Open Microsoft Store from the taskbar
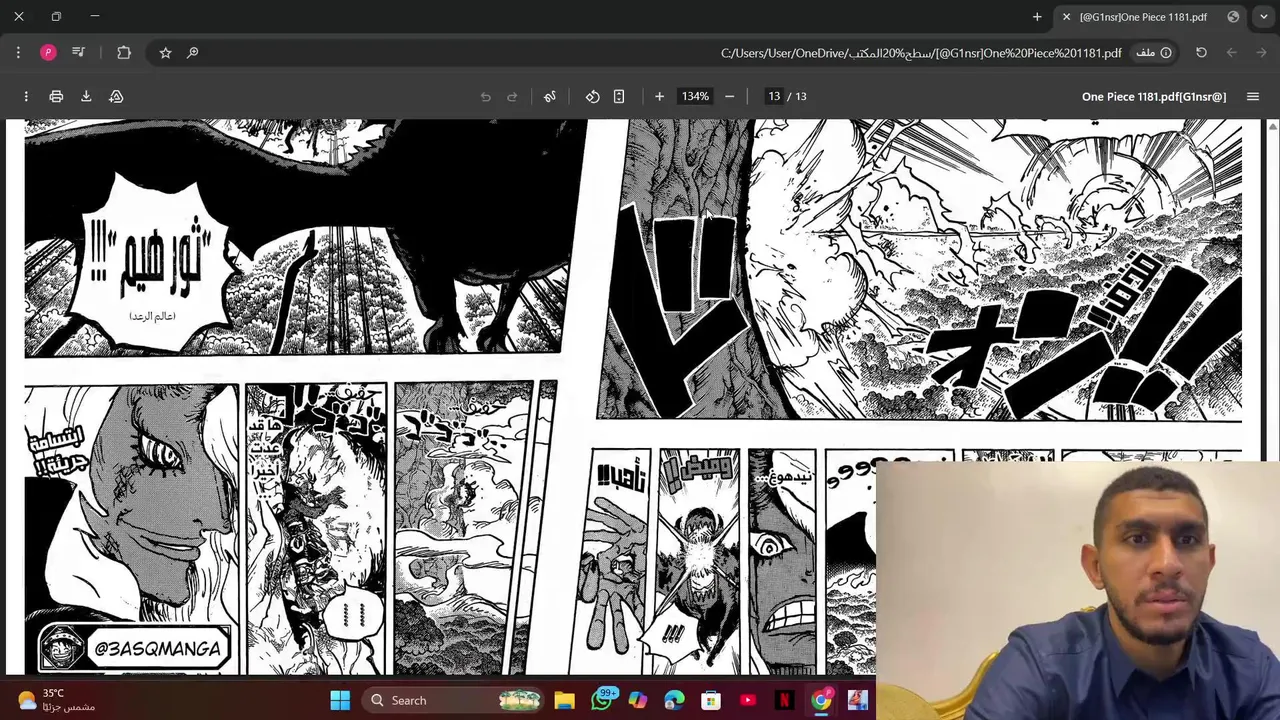This screenshot has width=1280, height=720. 711,700
